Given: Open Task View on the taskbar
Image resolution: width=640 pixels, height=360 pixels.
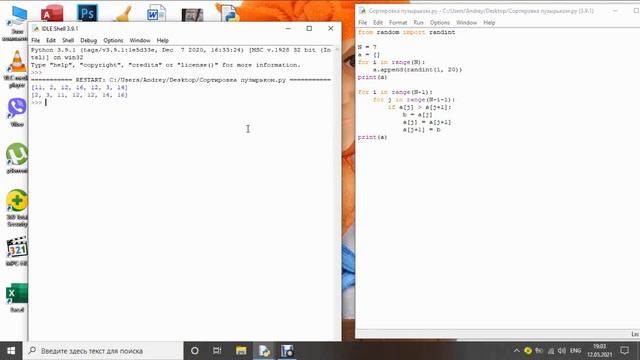Looking at the screenshot, I should pyautogui.click(x=217, y=351).
